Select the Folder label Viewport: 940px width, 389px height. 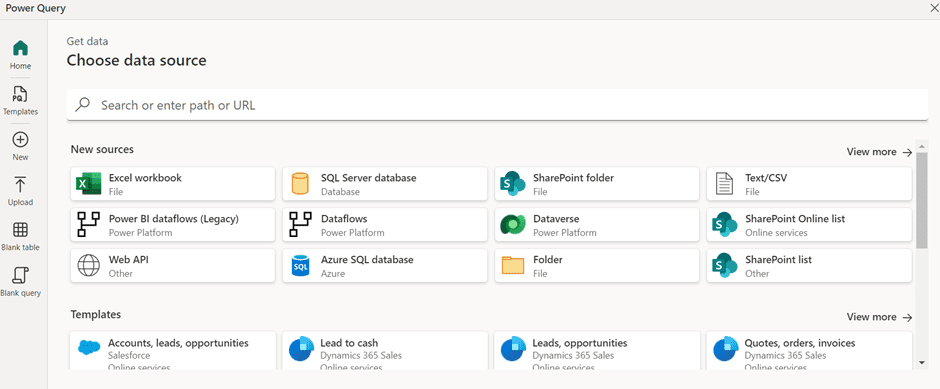(x=547, y=260)
